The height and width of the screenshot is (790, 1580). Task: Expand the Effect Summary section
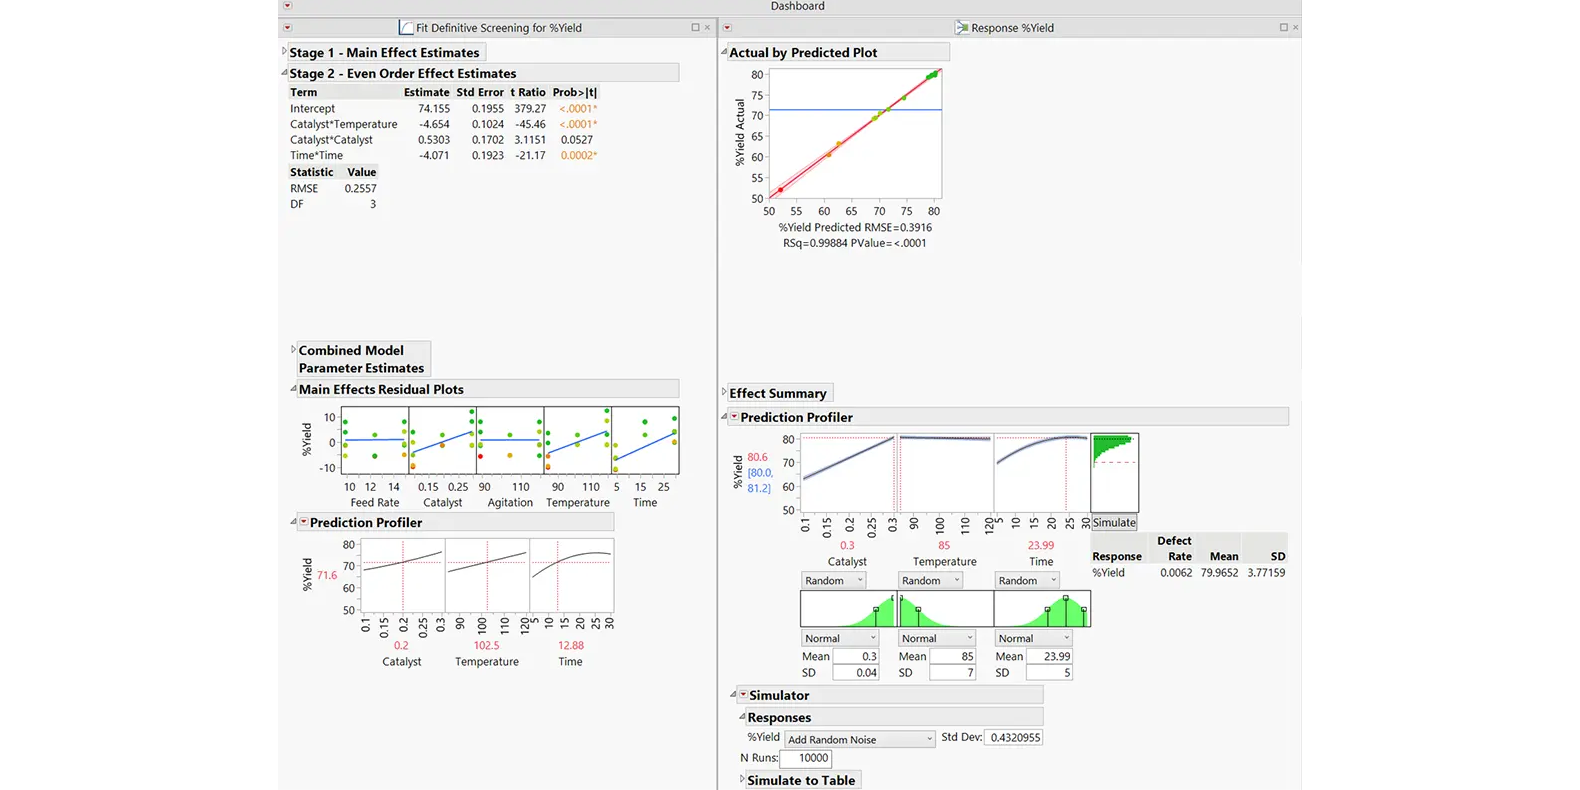pos(724,393)
